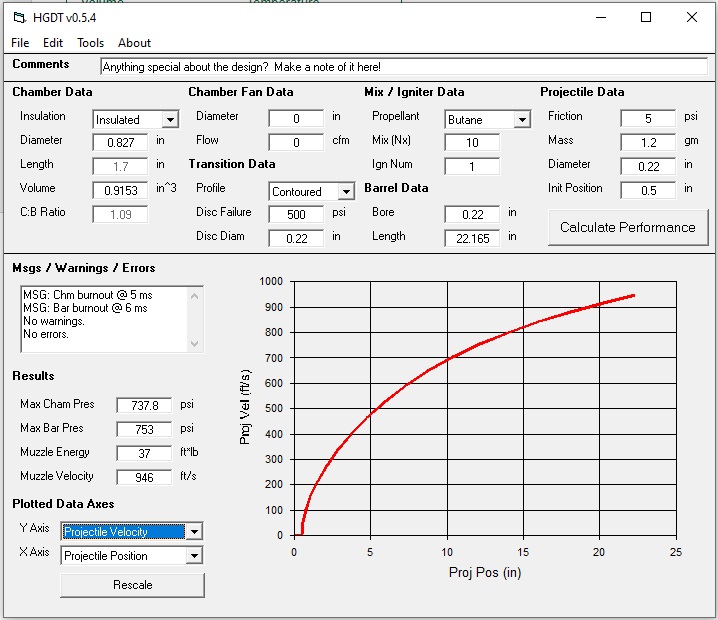Viewport: 718px width, 620px height.
Task: Expand the transition Profile dropdown
Action: (346, 191)
